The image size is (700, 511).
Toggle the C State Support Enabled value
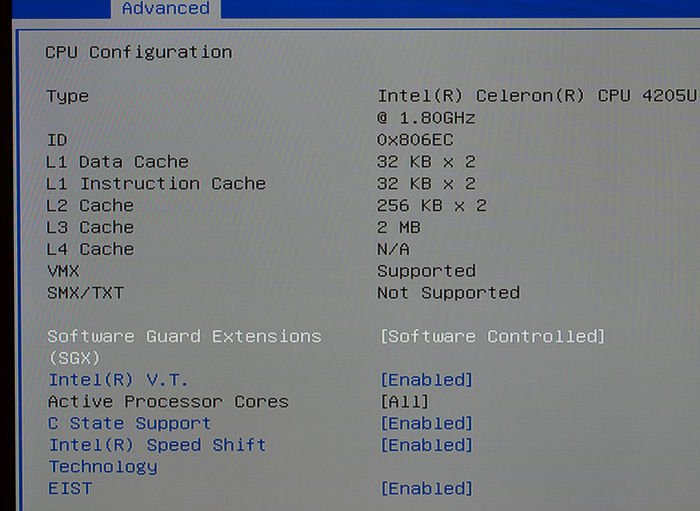(426, 424)
